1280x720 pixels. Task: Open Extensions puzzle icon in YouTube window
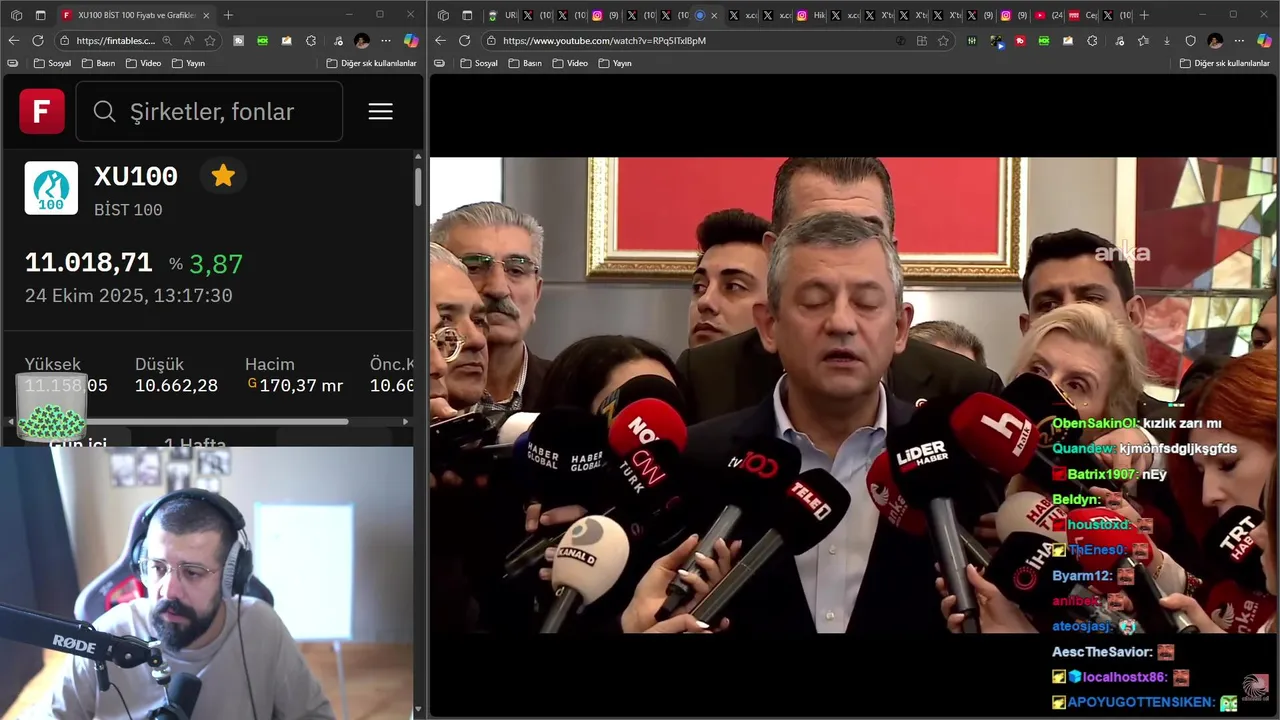click(x=1092, y=40)
